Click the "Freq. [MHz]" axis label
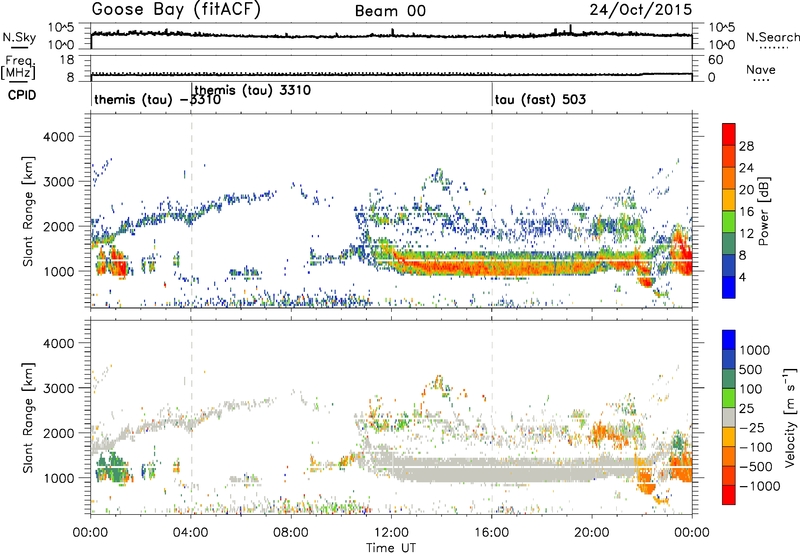Screen dimensions: 800x554 [18, 68]
